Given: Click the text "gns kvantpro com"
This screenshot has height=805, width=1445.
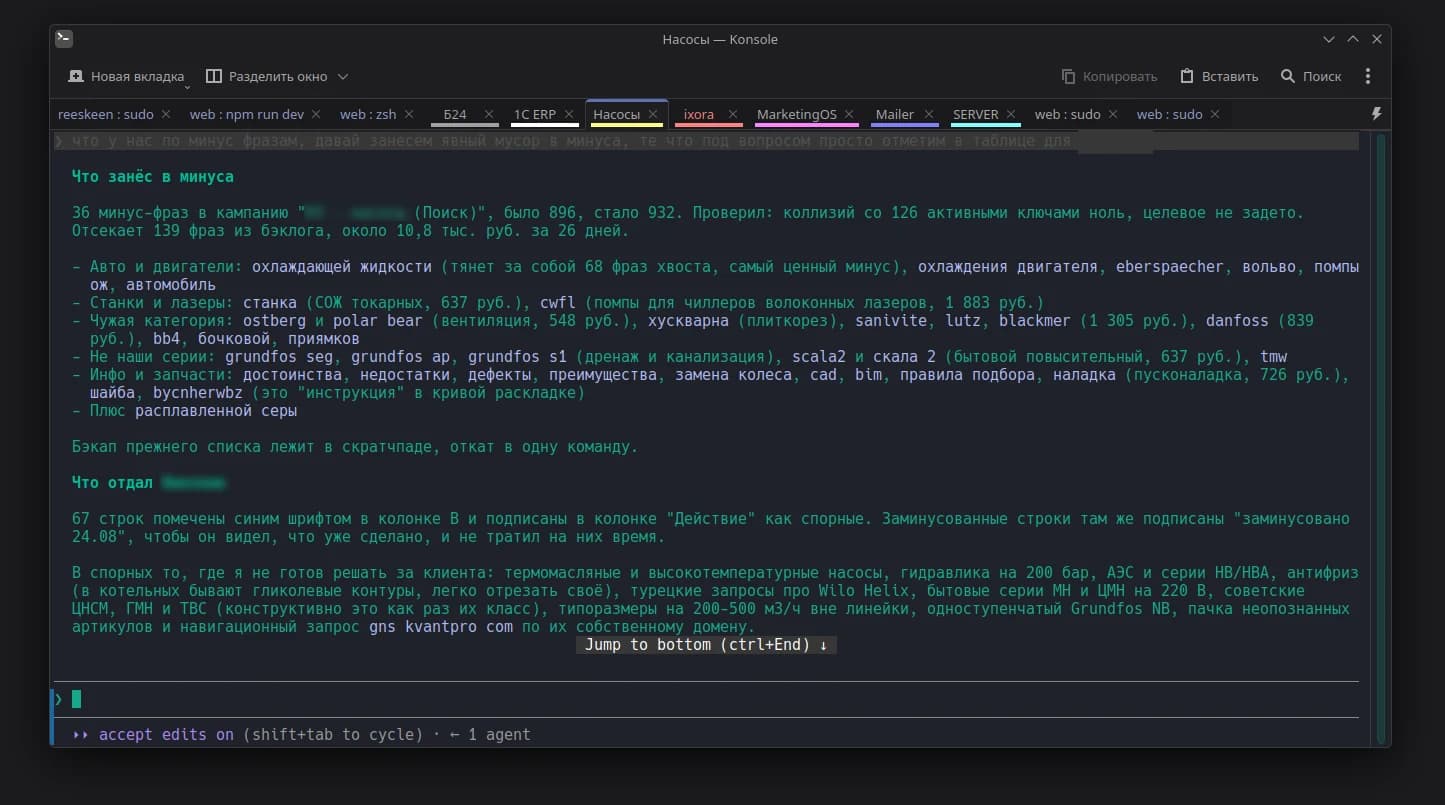Looking at the screenshot, I should tap(441, 627).
